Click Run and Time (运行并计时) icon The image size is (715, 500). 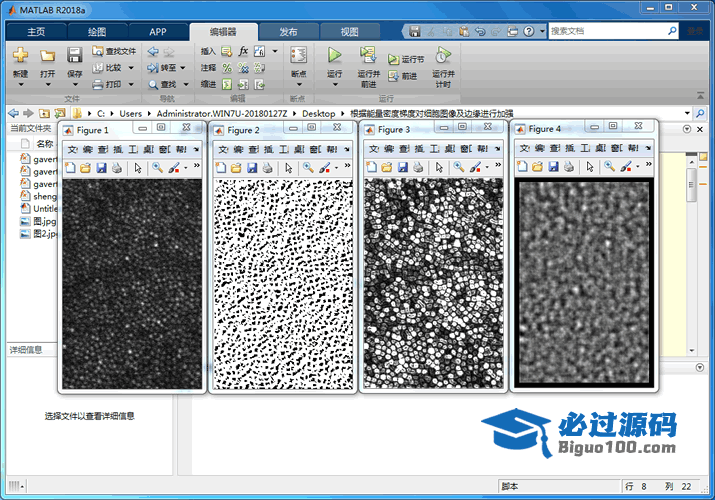(443, 57)
